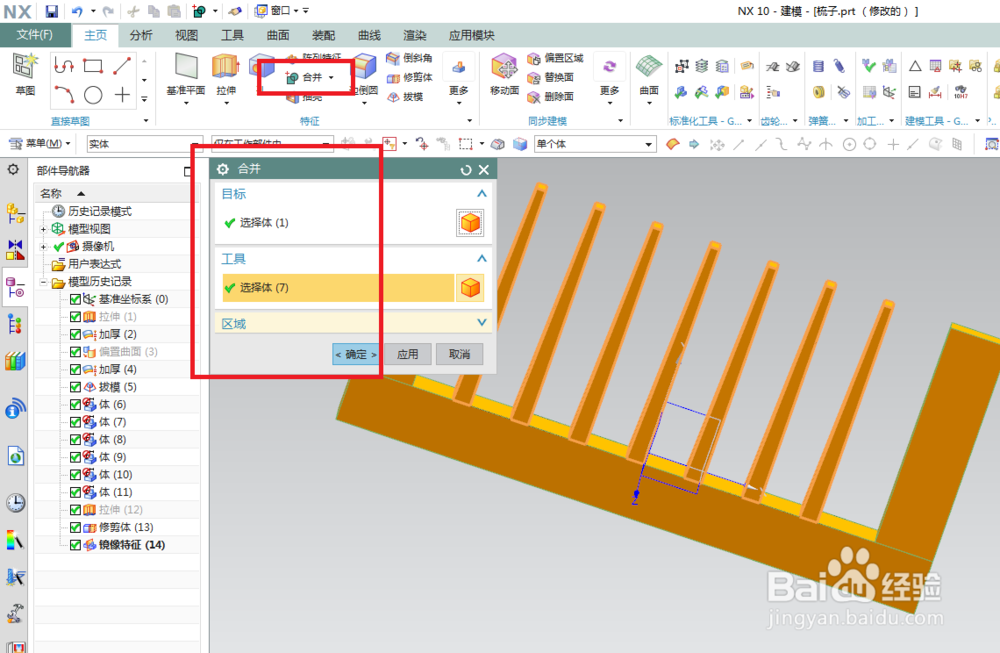This screenshot has height=653, width=1000.
Task: Switch to the 应用模块 tab
Action: tap(471, 35)
